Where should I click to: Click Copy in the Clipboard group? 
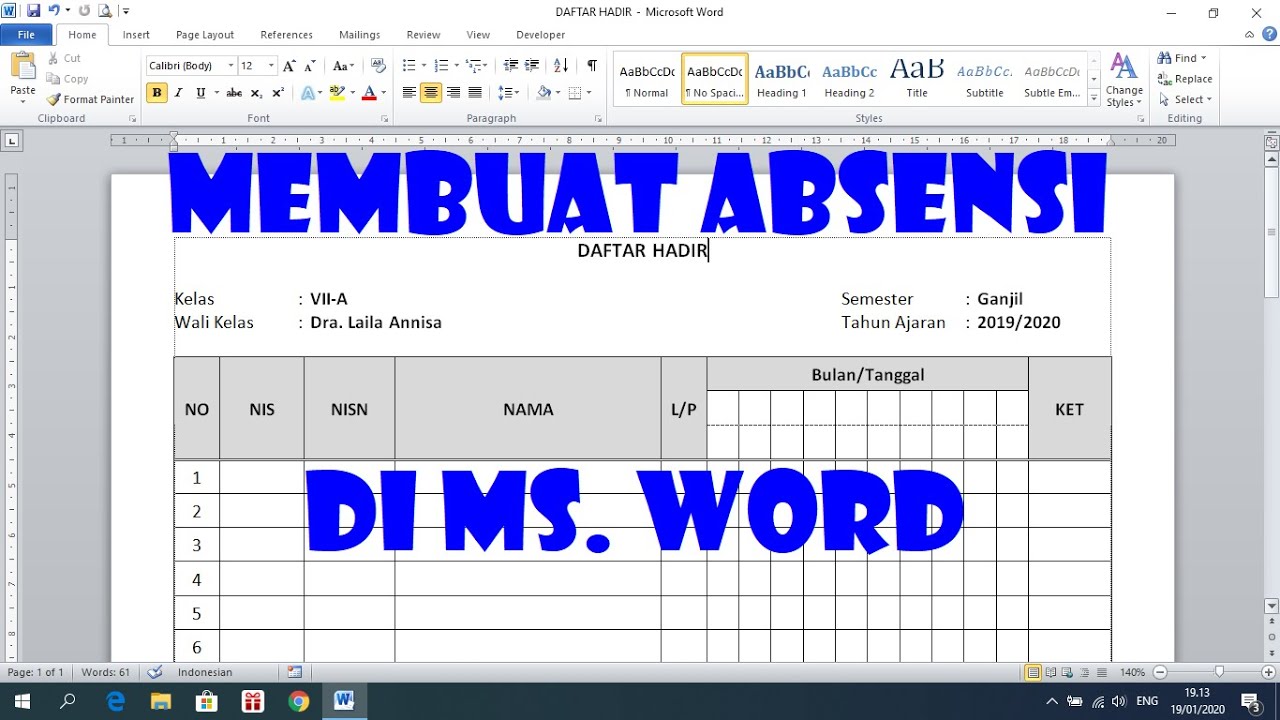click(x=68, y=79)
